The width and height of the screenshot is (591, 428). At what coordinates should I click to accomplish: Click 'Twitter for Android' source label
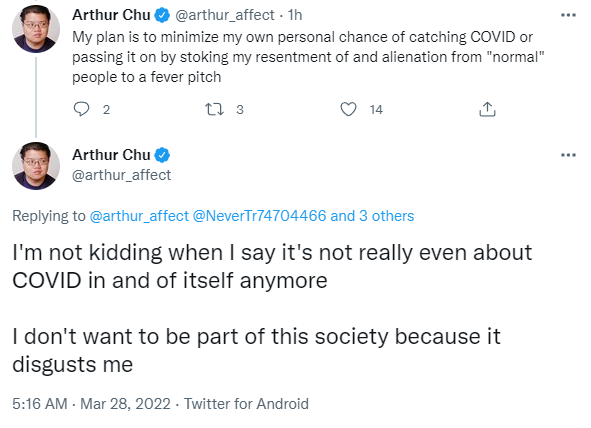[x=246, y=404]
